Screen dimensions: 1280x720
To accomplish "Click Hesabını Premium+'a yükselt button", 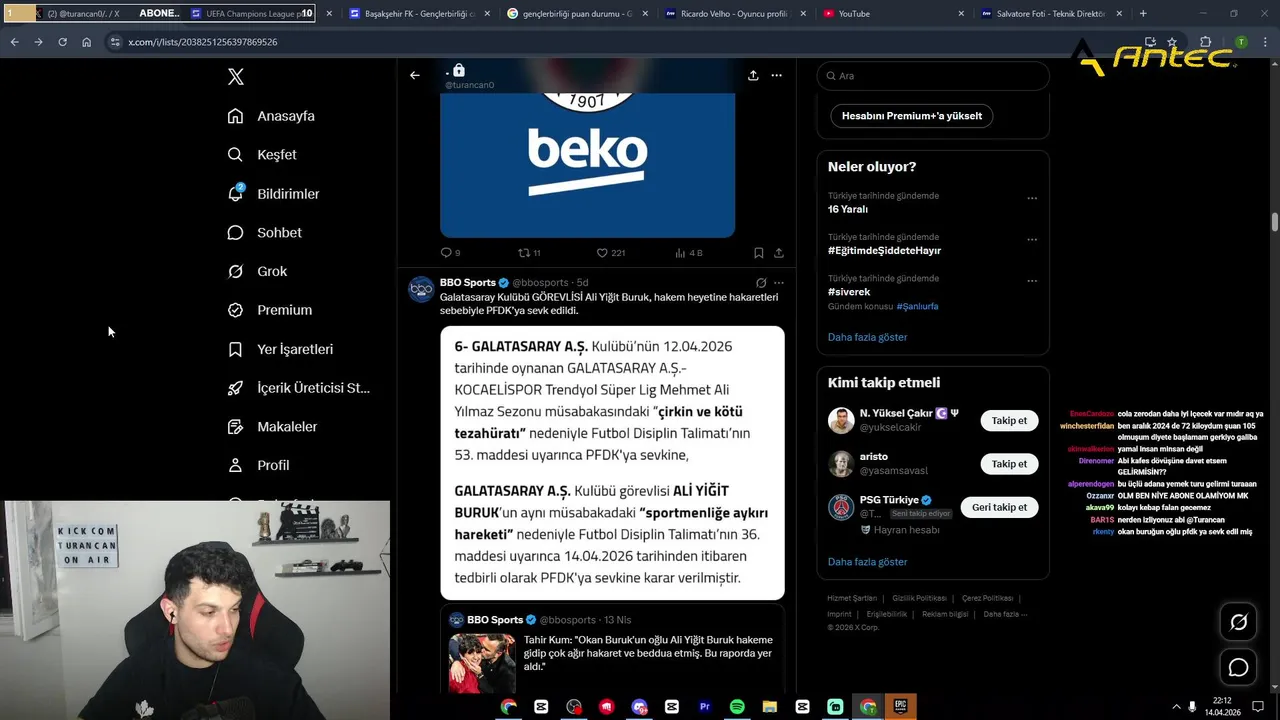I will [x=912, y=116].
